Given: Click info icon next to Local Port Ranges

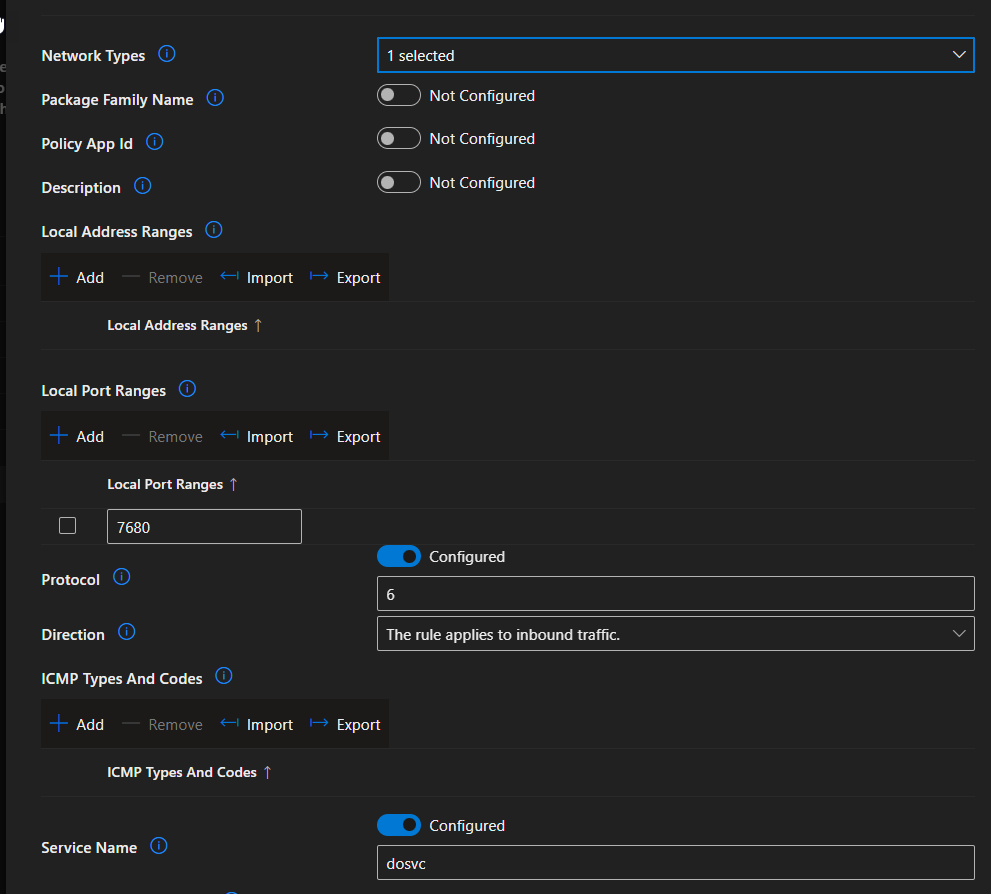Looking at the screenshot, I should click(x=187, y=389).
